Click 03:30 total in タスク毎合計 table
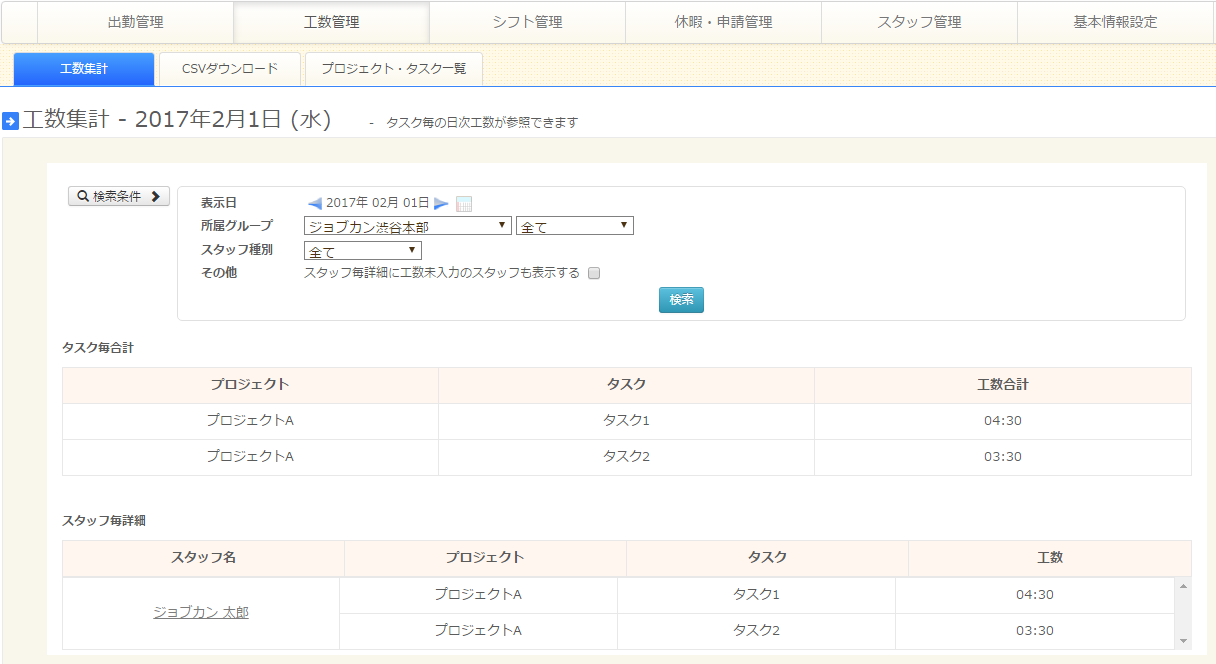Viewport: 1216px width, 664px height. point(1003,457)
